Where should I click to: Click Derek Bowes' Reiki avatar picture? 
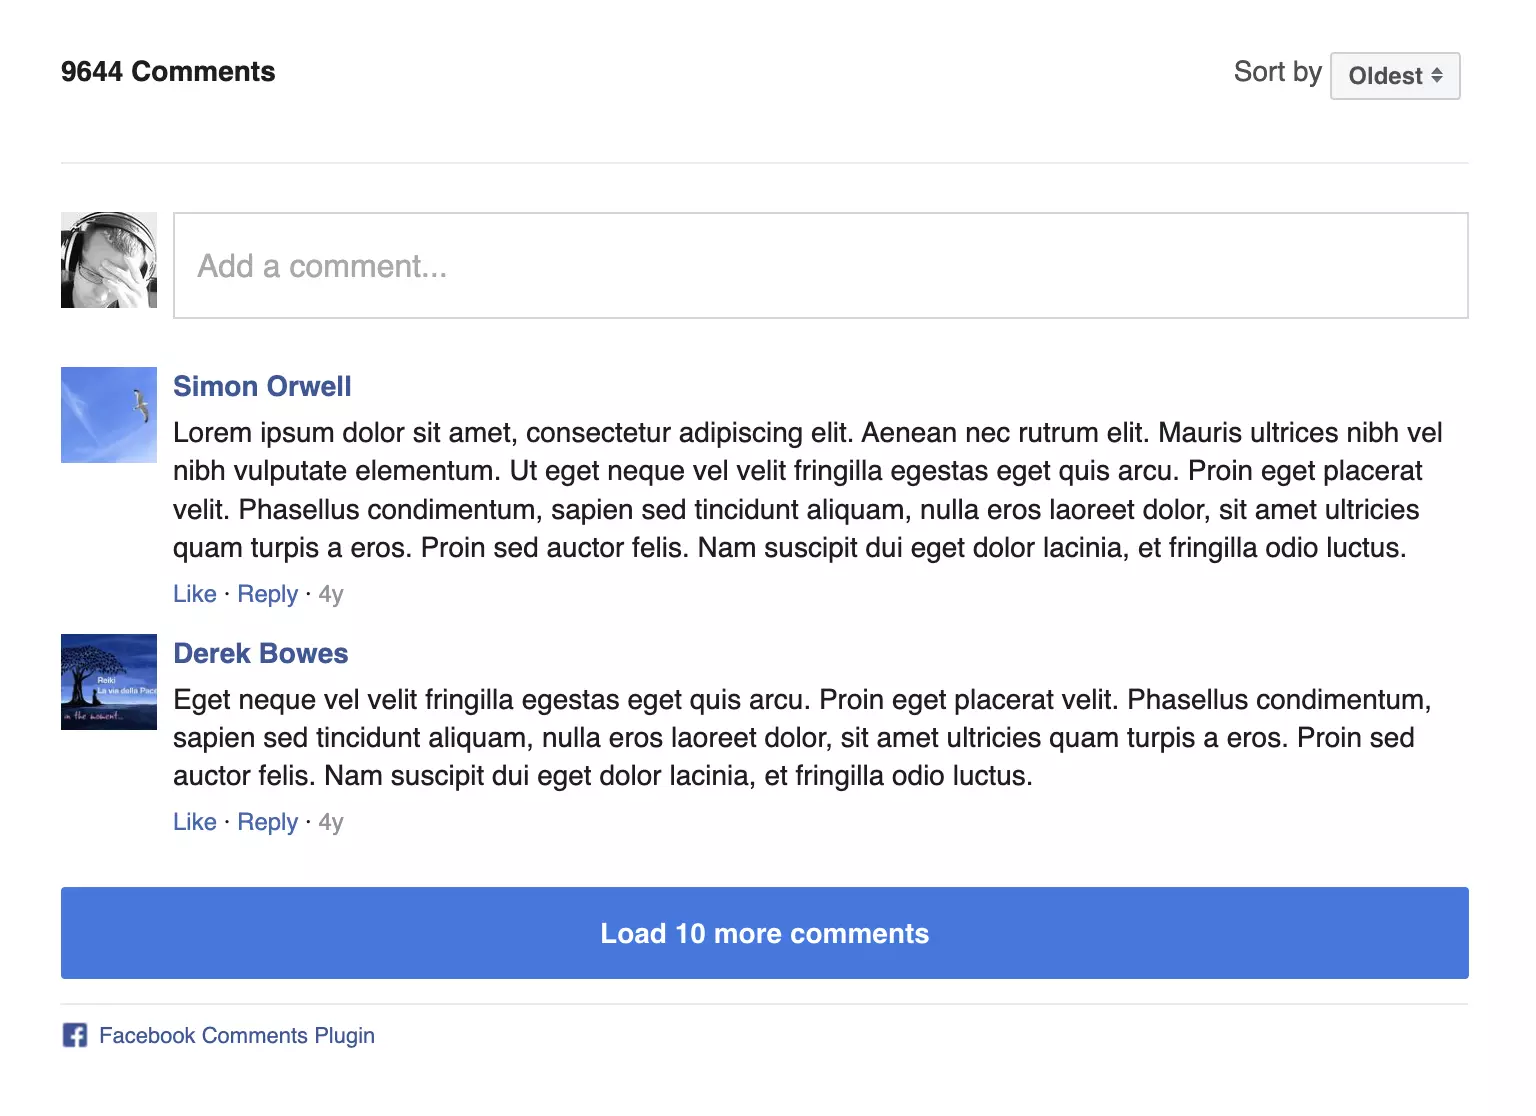coord(108,682)
